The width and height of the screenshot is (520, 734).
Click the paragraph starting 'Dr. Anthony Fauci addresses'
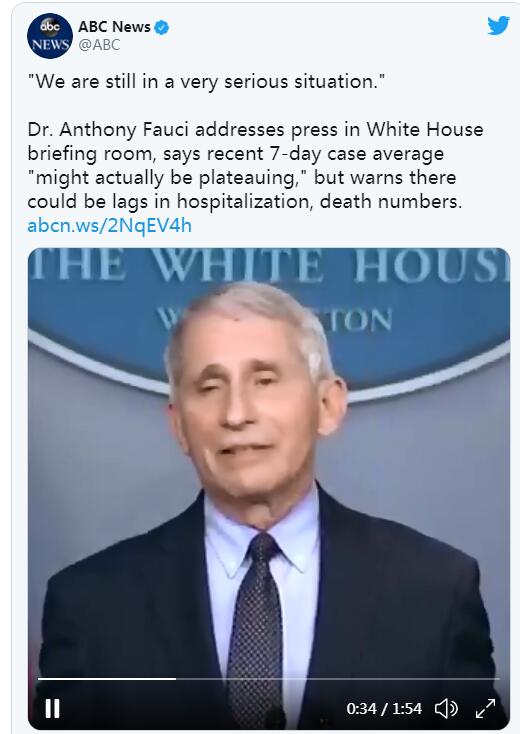pyautogui.click(x=256, y=166)
